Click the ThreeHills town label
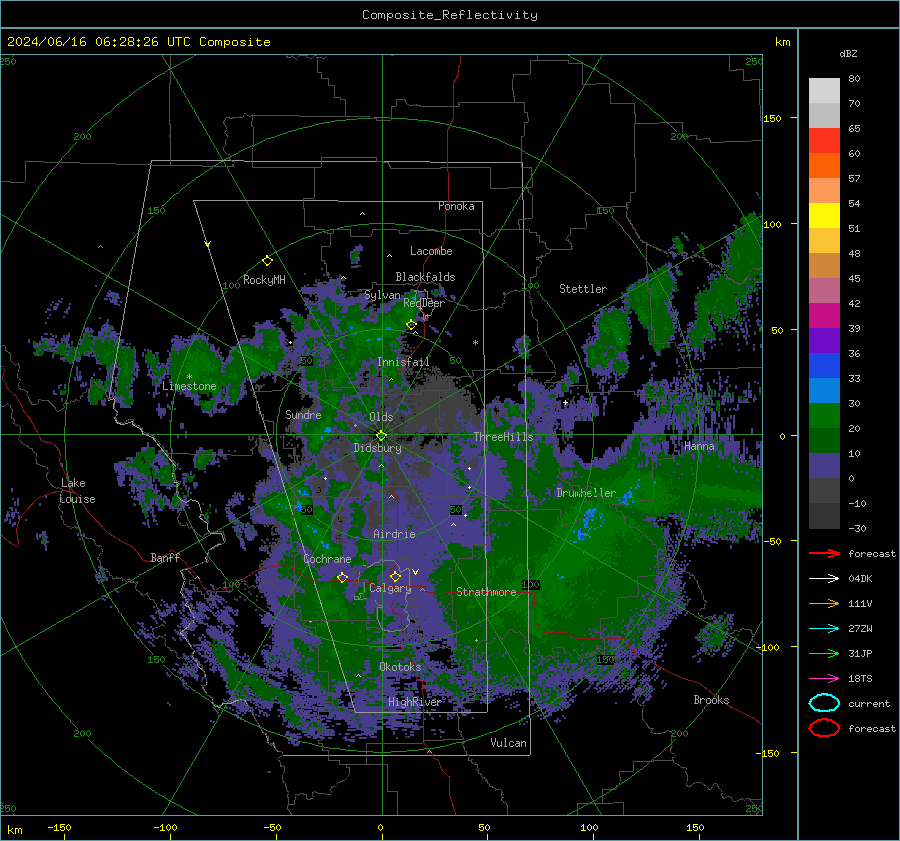 point(503,437)
